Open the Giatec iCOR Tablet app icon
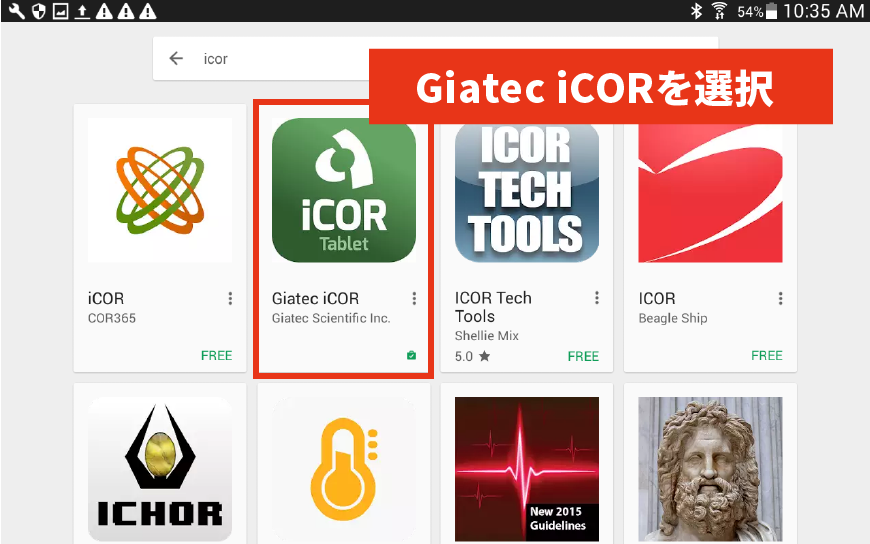This screenshot has width=870, height=544. coord(343,190)
